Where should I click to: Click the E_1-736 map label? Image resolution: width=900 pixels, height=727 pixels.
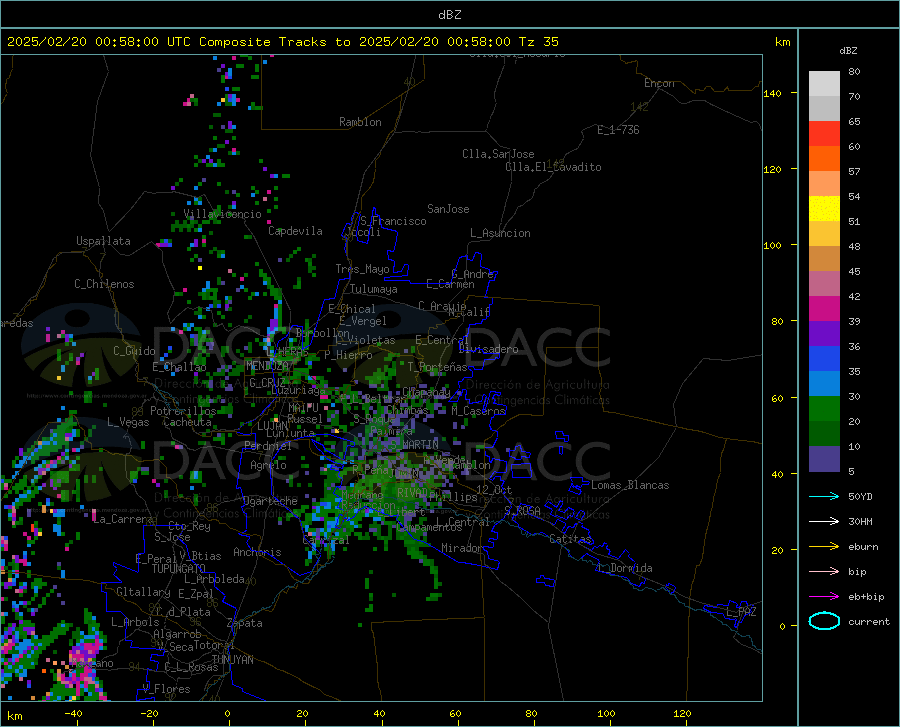[618, 130]
